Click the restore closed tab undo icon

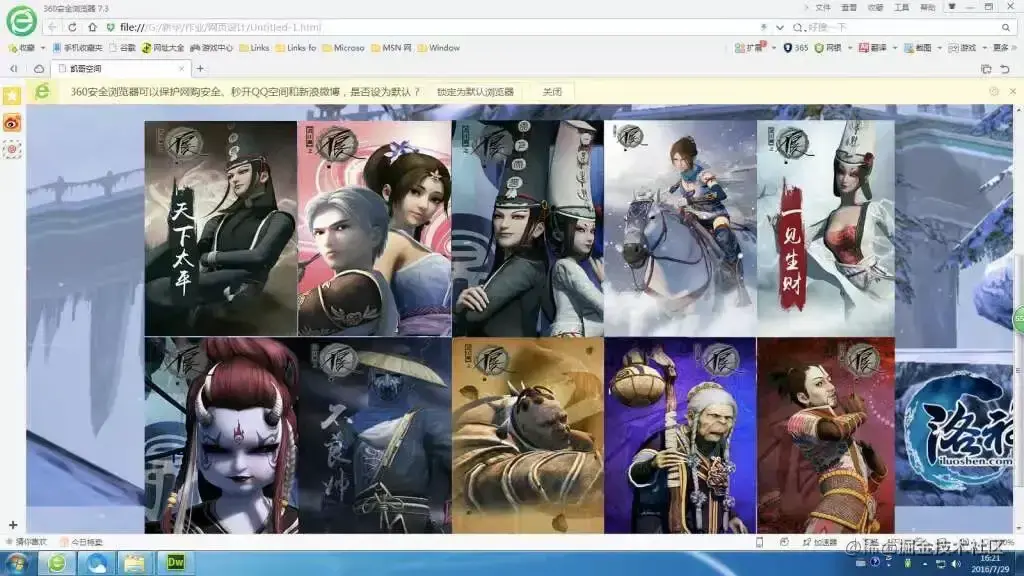[1006, 69]
